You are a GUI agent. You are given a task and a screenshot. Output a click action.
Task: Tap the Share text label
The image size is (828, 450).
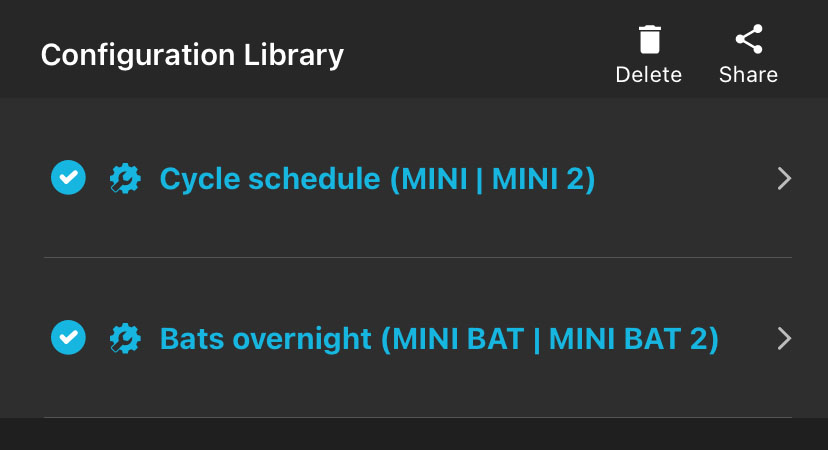coord(748,75)
